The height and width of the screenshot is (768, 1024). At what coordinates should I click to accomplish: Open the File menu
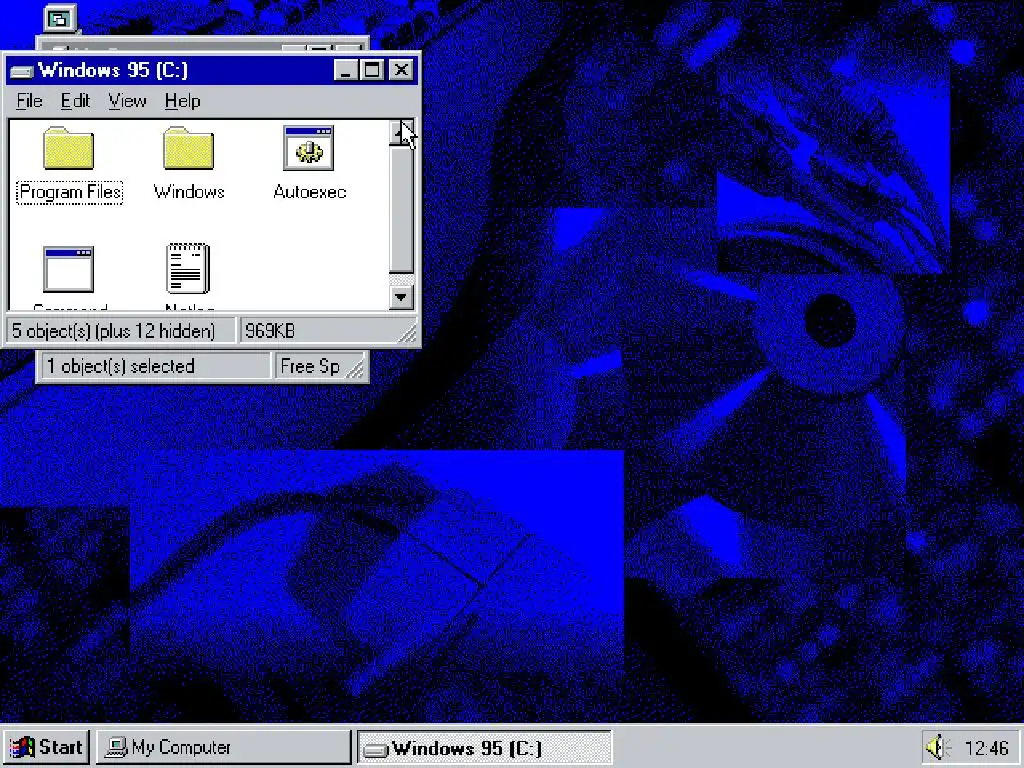pyautogui.click(x=29, y=101)
